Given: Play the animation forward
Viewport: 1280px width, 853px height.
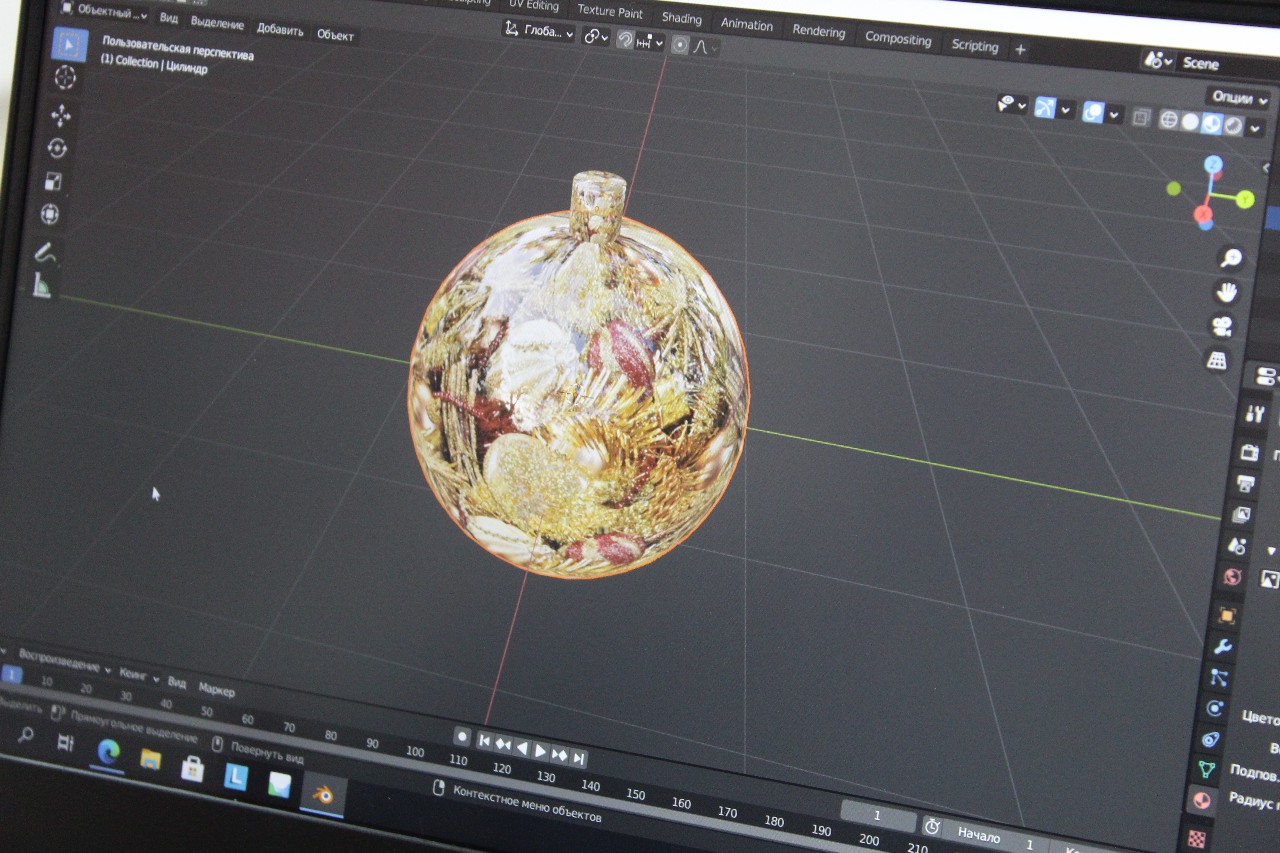Looking at the screenshot, I should pyautogui.click(x=540, y=750).
